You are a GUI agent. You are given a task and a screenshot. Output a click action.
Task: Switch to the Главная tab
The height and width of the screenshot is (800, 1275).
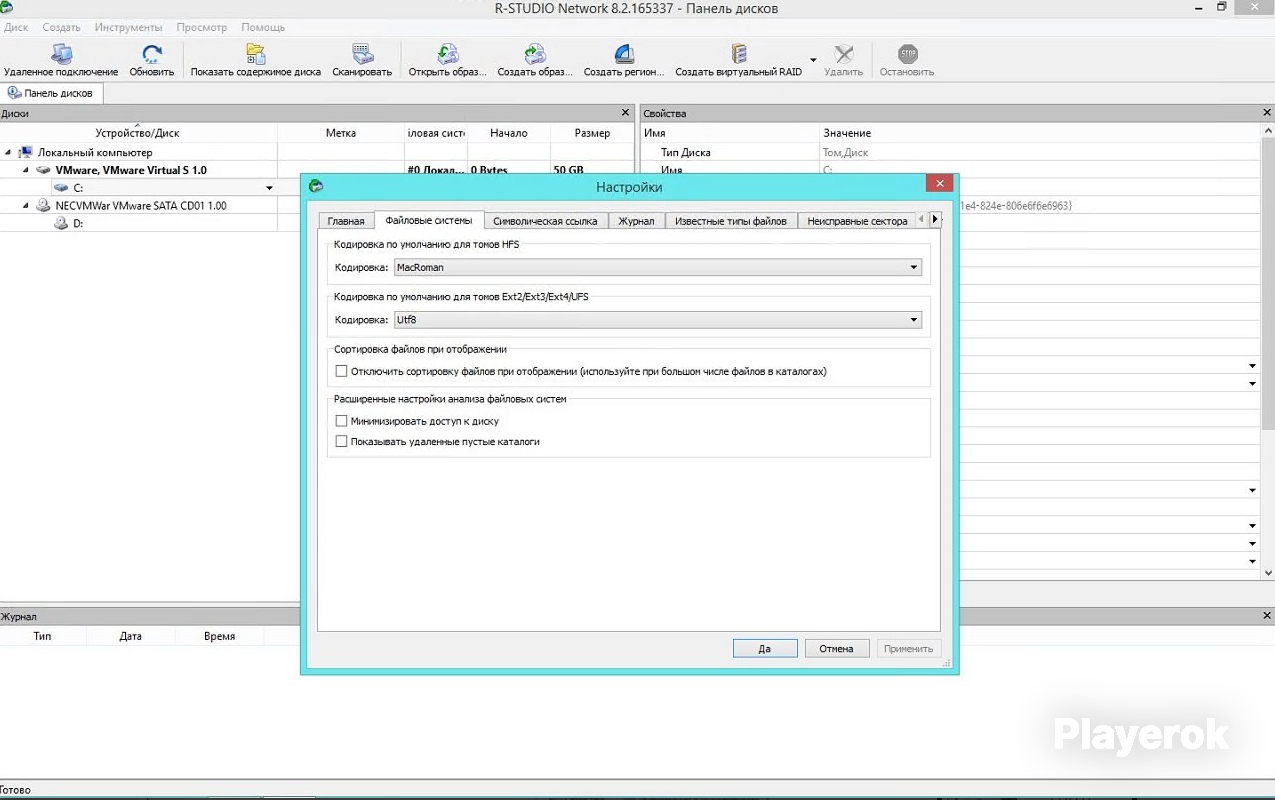coord(346,221)
